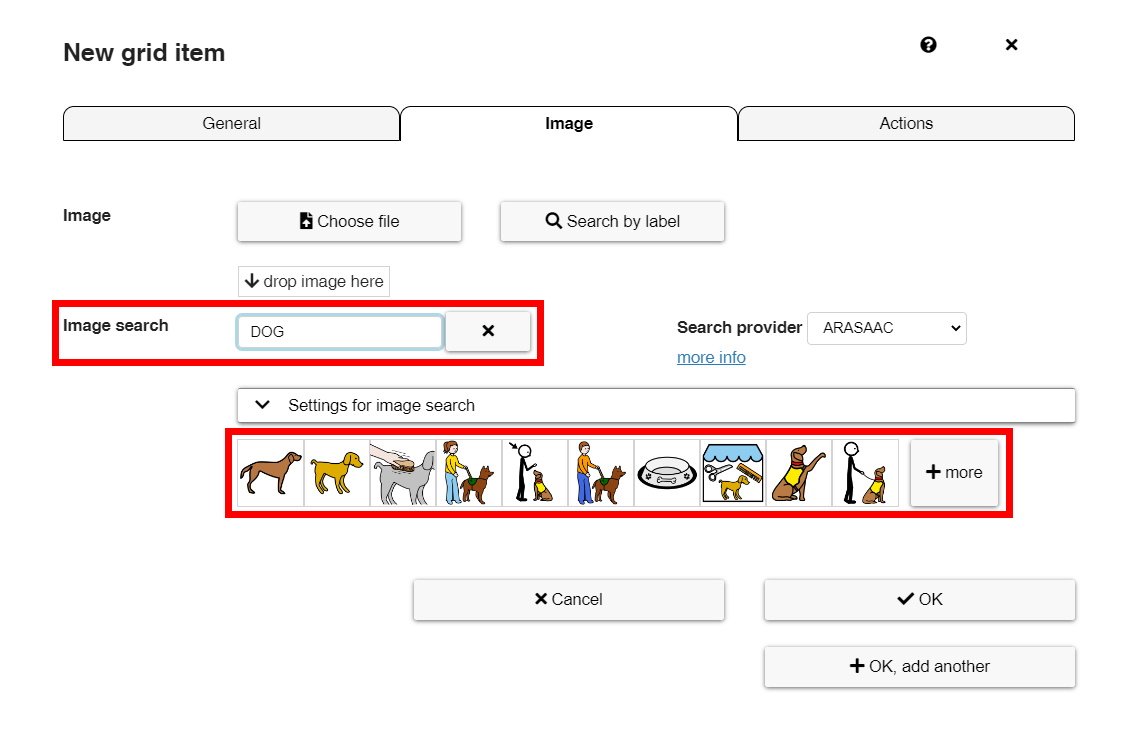The width and height of the screenshot is (1138, 729).
Task: Switch to the General tab
Action: point(232,123)
